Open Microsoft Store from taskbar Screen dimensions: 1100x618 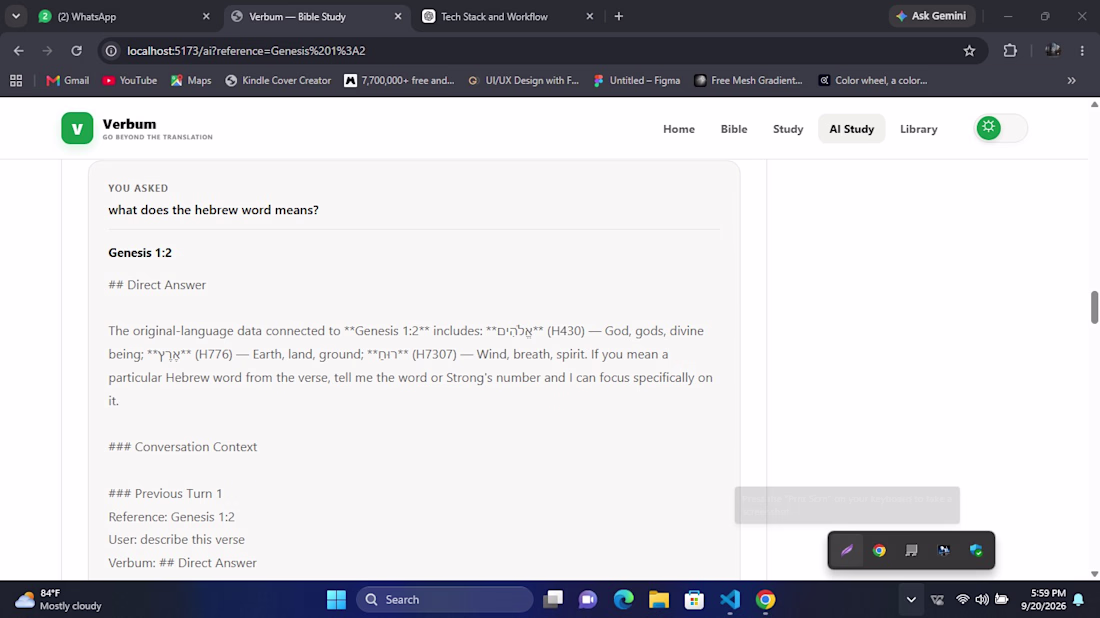click(694, 600)
